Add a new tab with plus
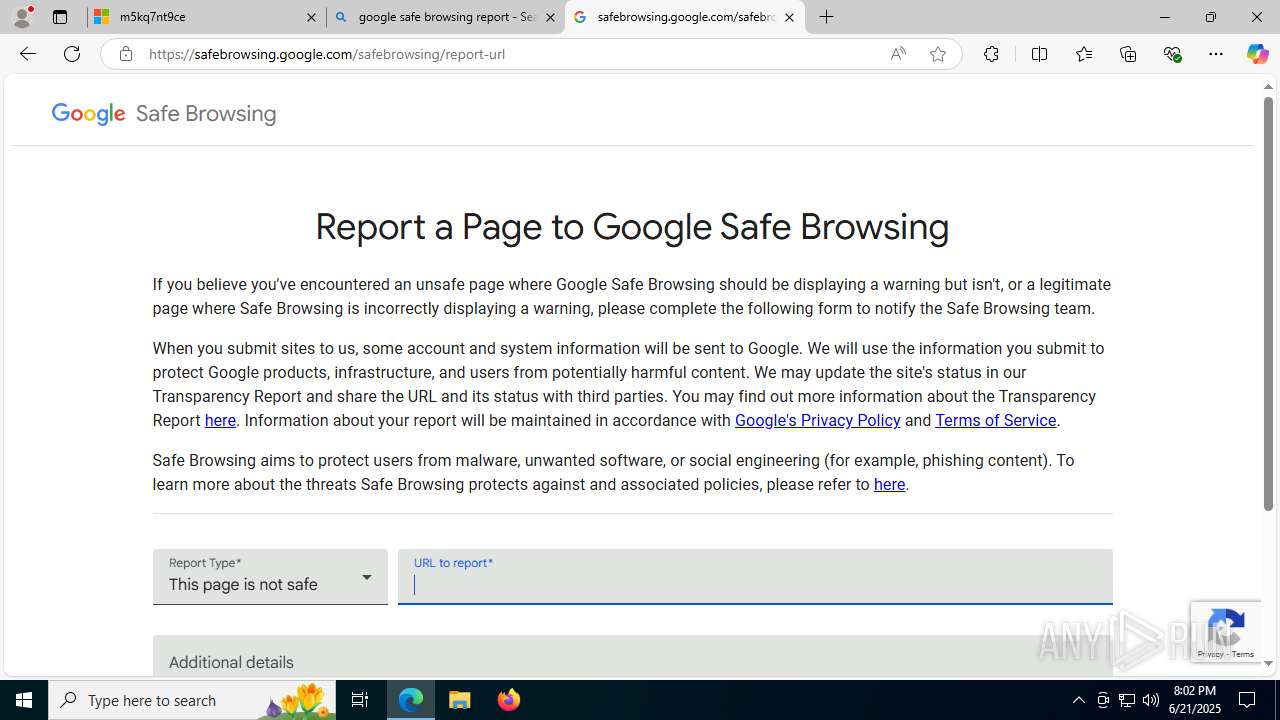 coord(827,17)
